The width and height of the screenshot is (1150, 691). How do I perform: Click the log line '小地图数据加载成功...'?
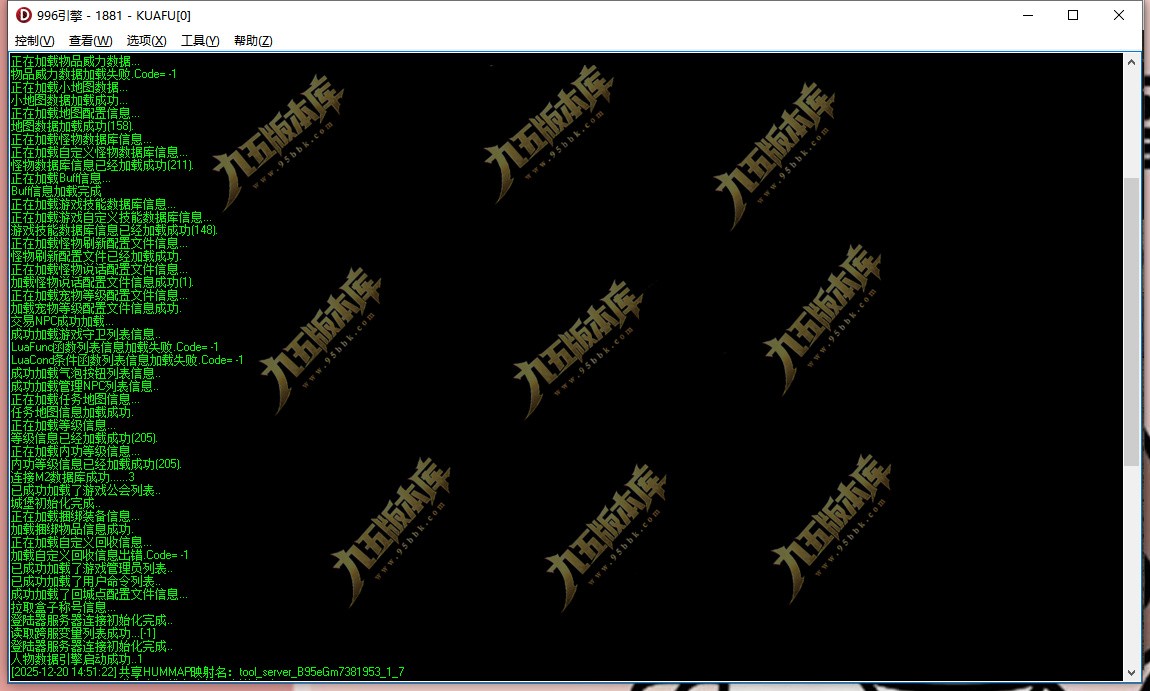tap(69, 100)
